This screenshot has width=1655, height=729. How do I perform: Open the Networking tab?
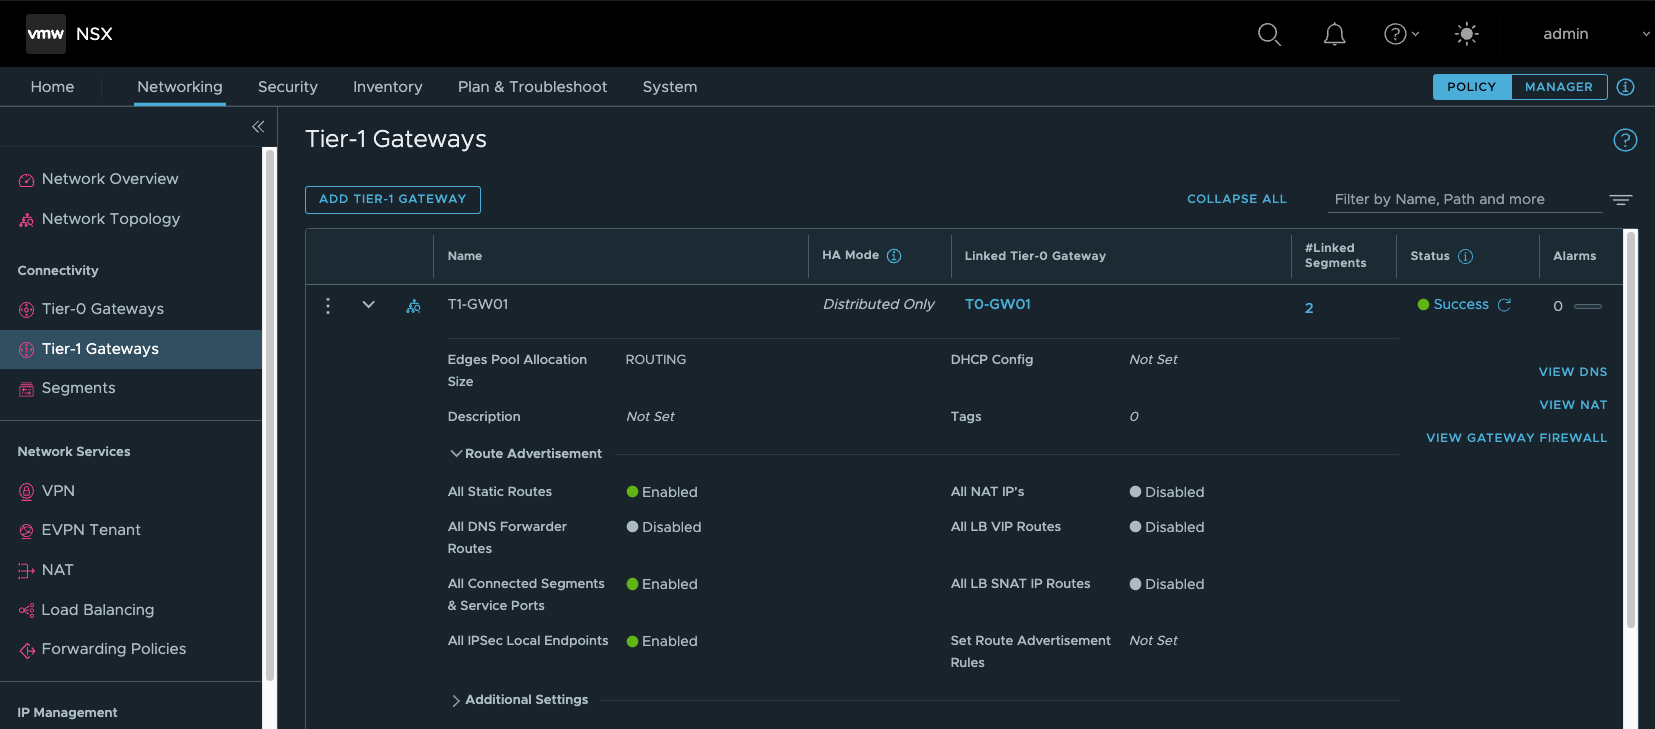pyautogui.click(x=180, y=87)
